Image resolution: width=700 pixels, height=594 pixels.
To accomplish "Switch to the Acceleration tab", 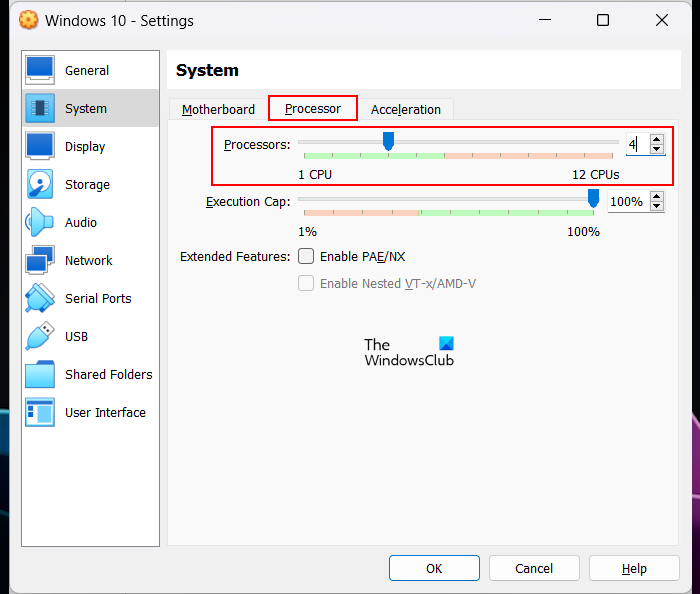I will 405,109.
